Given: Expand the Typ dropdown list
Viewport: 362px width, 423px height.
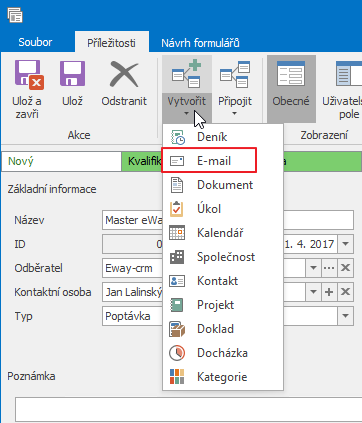Looking at the screenshot, I should (345, 316).
